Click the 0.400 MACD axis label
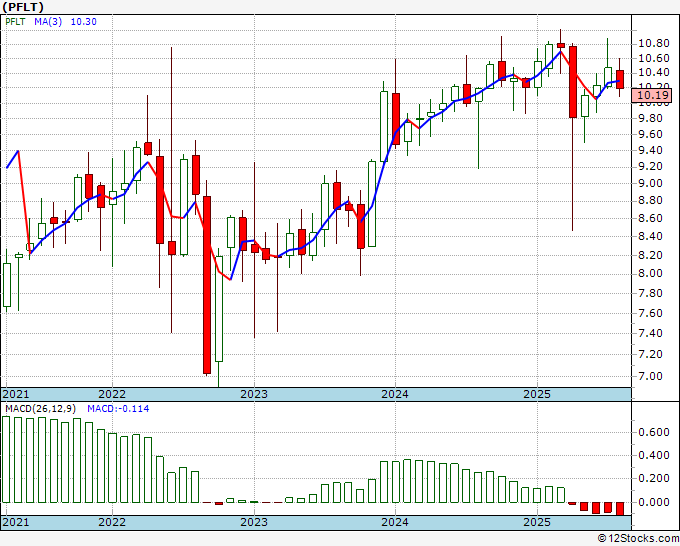 tap(654, 456)
